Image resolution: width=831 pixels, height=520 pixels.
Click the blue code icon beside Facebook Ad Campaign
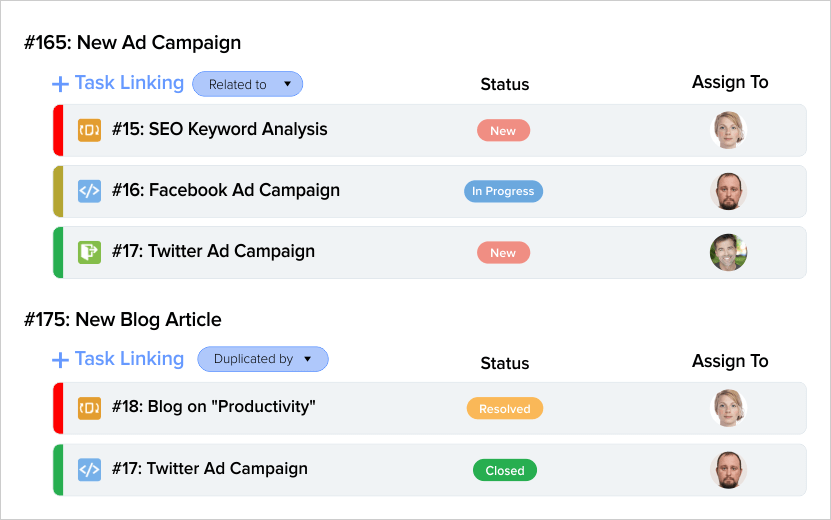coord(89,191)
